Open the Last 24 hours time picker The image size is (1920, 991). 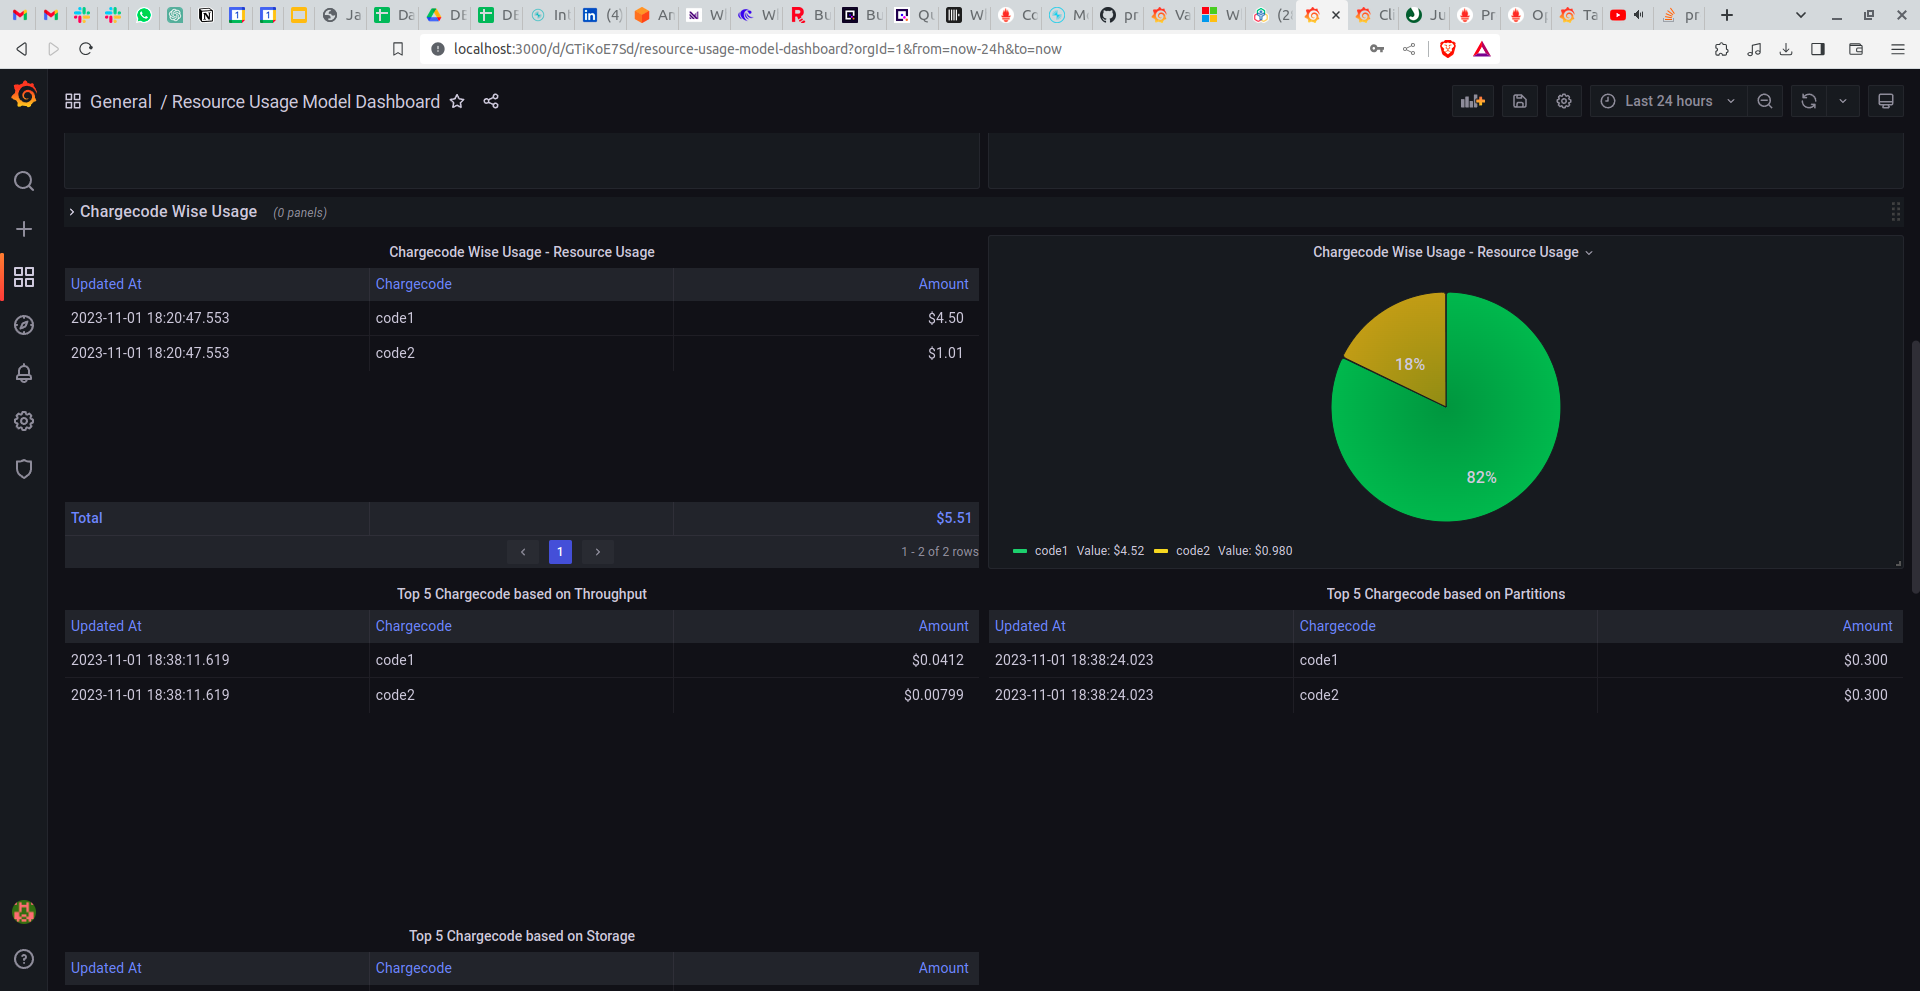[1668, 101]
